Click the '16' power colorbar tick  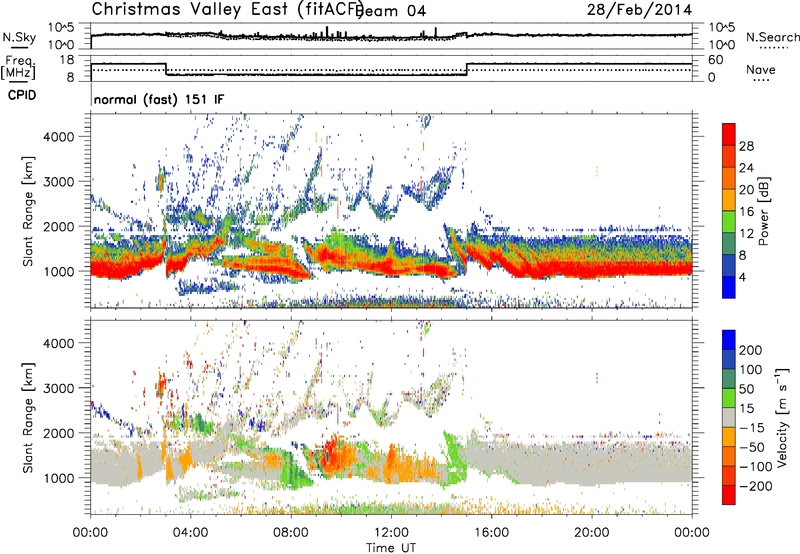coord(746,211)
